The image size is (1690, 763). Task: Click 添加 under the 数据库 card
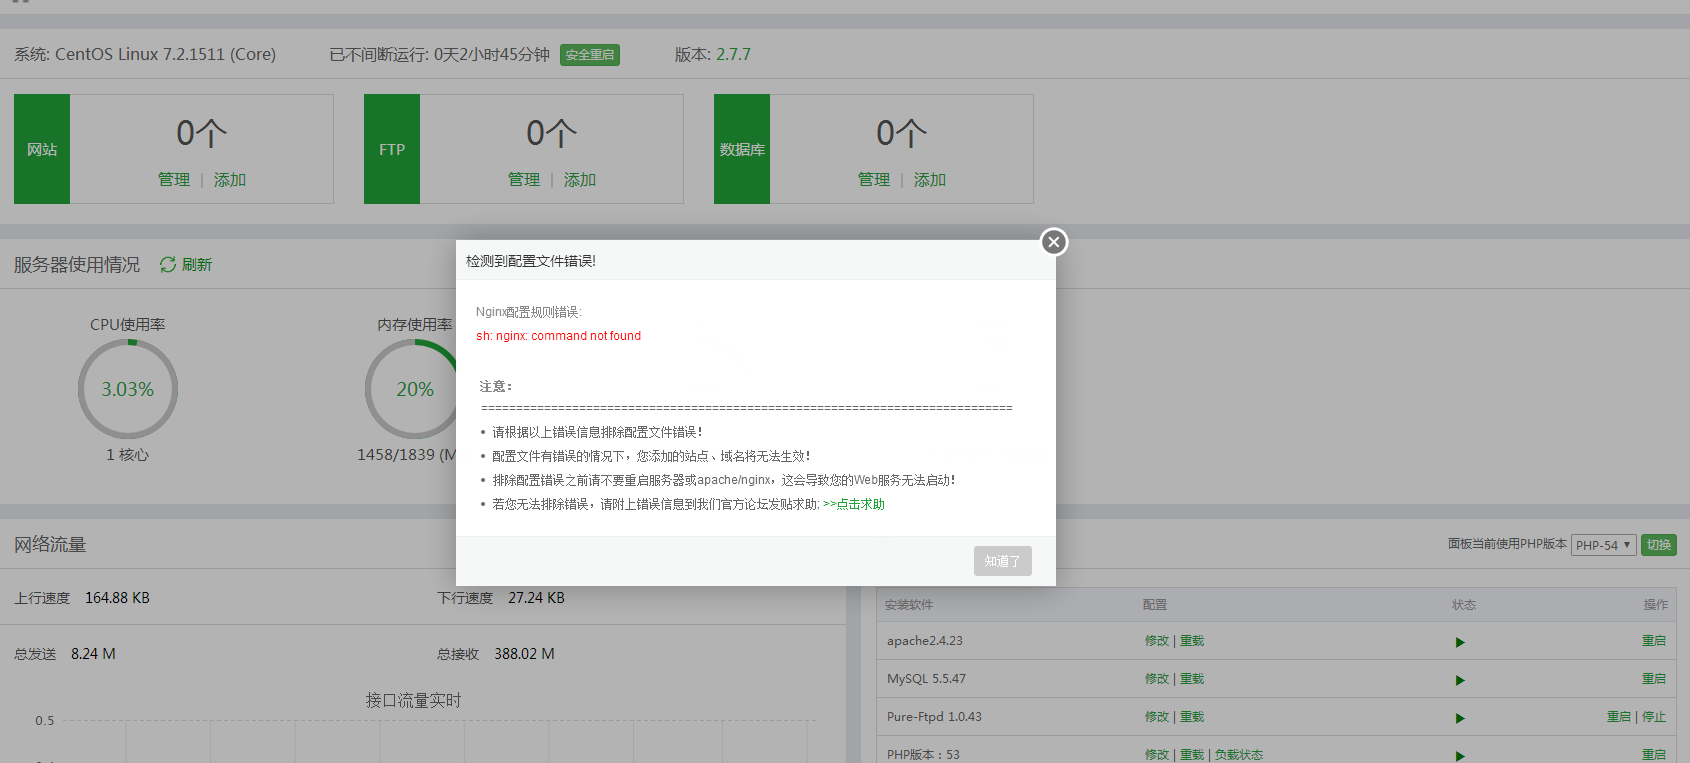point(930,179)
